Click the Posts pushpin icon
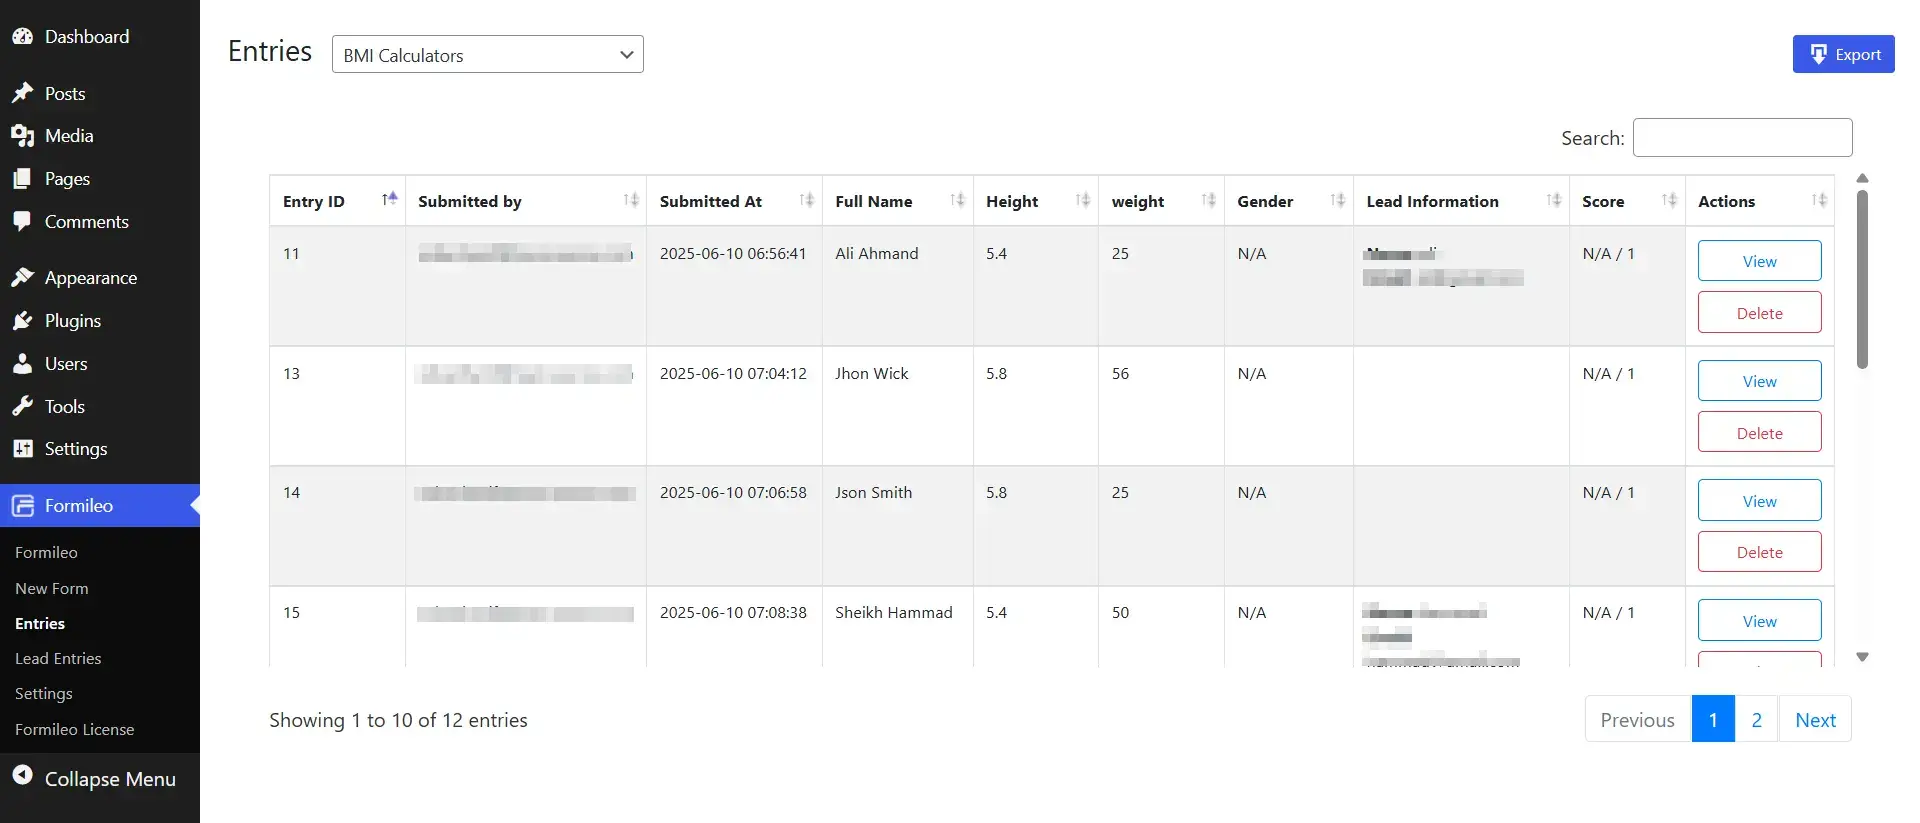 click(x=22, y=93)
